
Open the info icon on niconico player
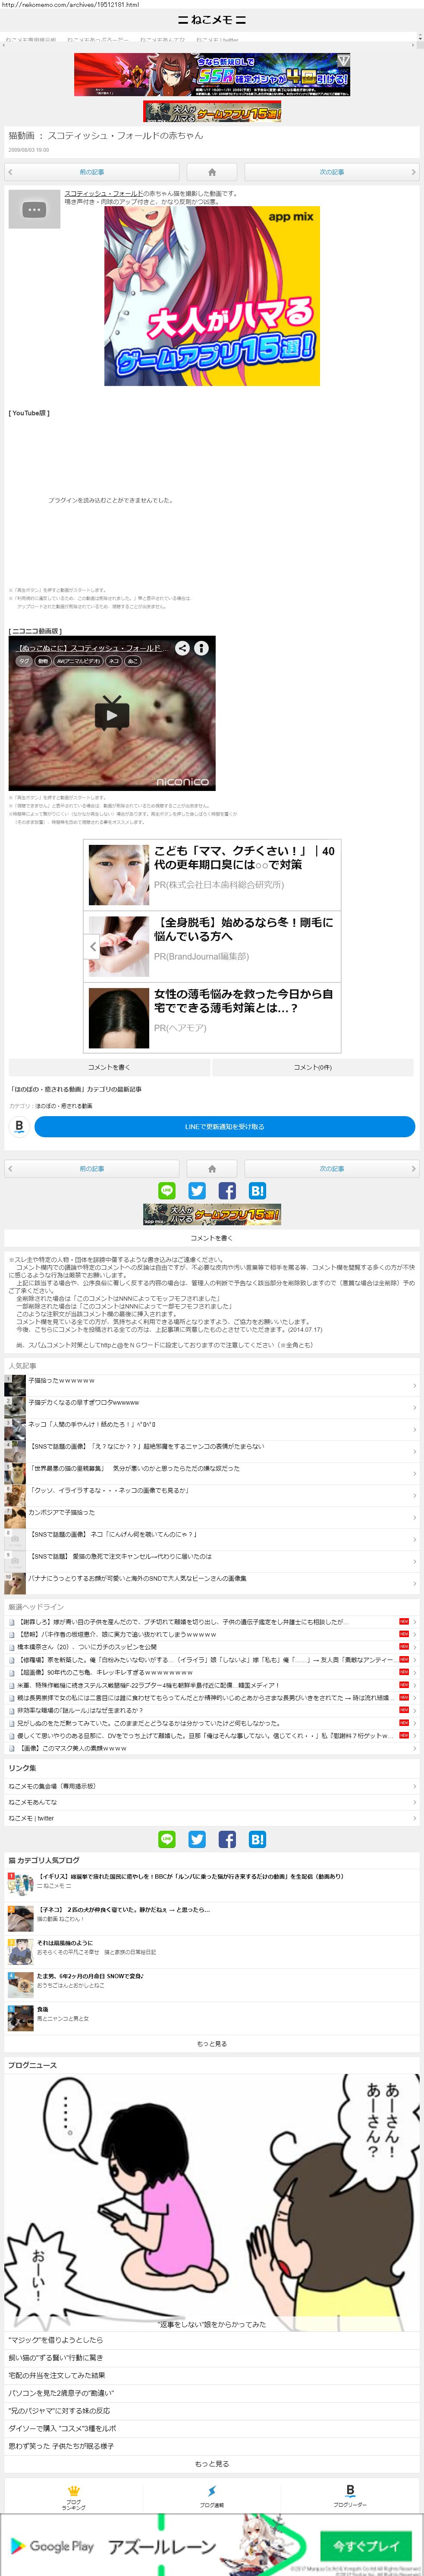coord(201,648)
